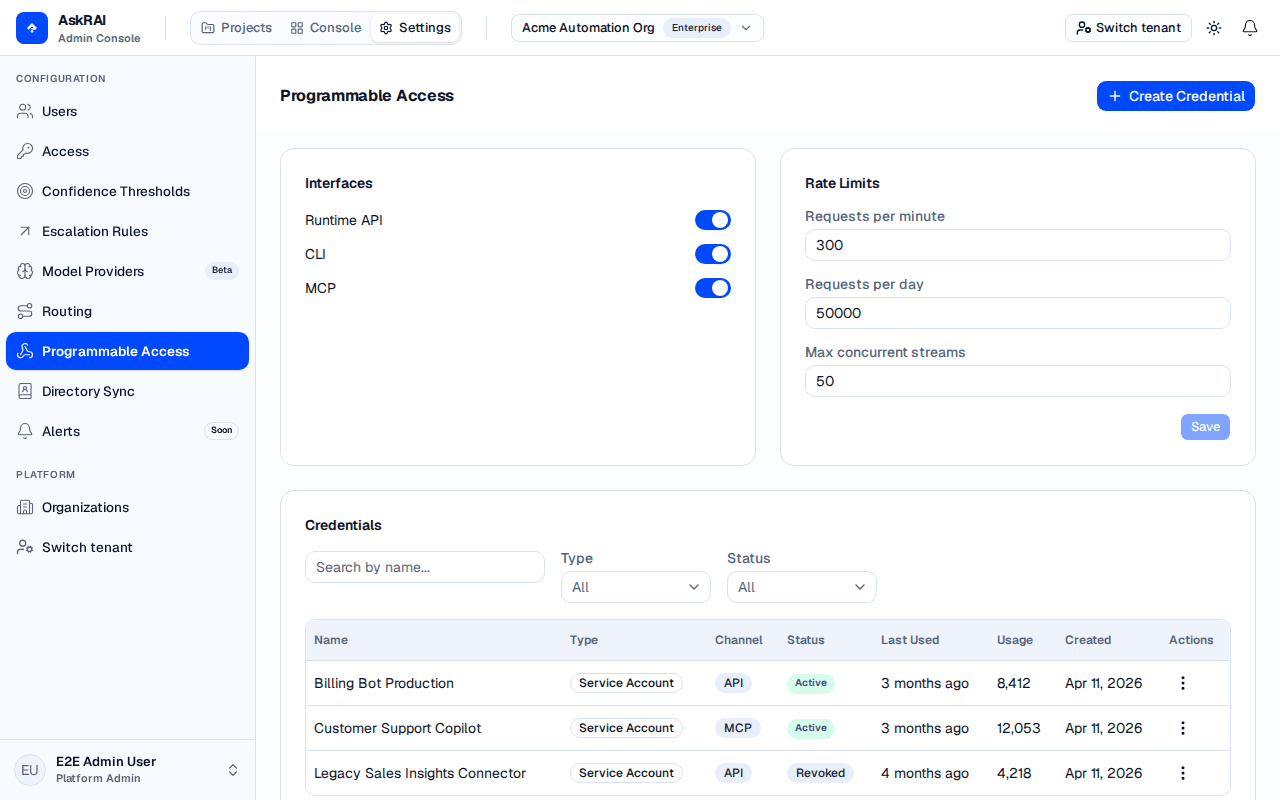Open the Type filter dropdown
1280x800 pixels.
point(636,587)
